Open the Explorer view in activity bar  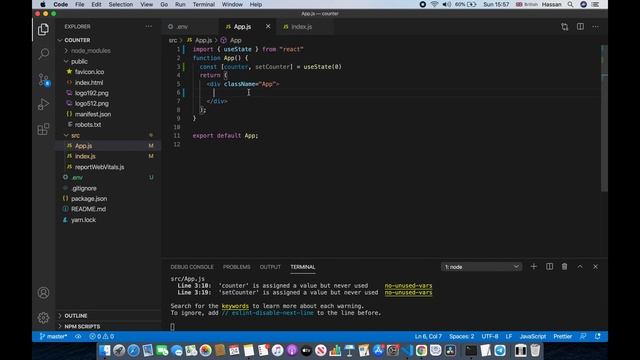point(43,29)
